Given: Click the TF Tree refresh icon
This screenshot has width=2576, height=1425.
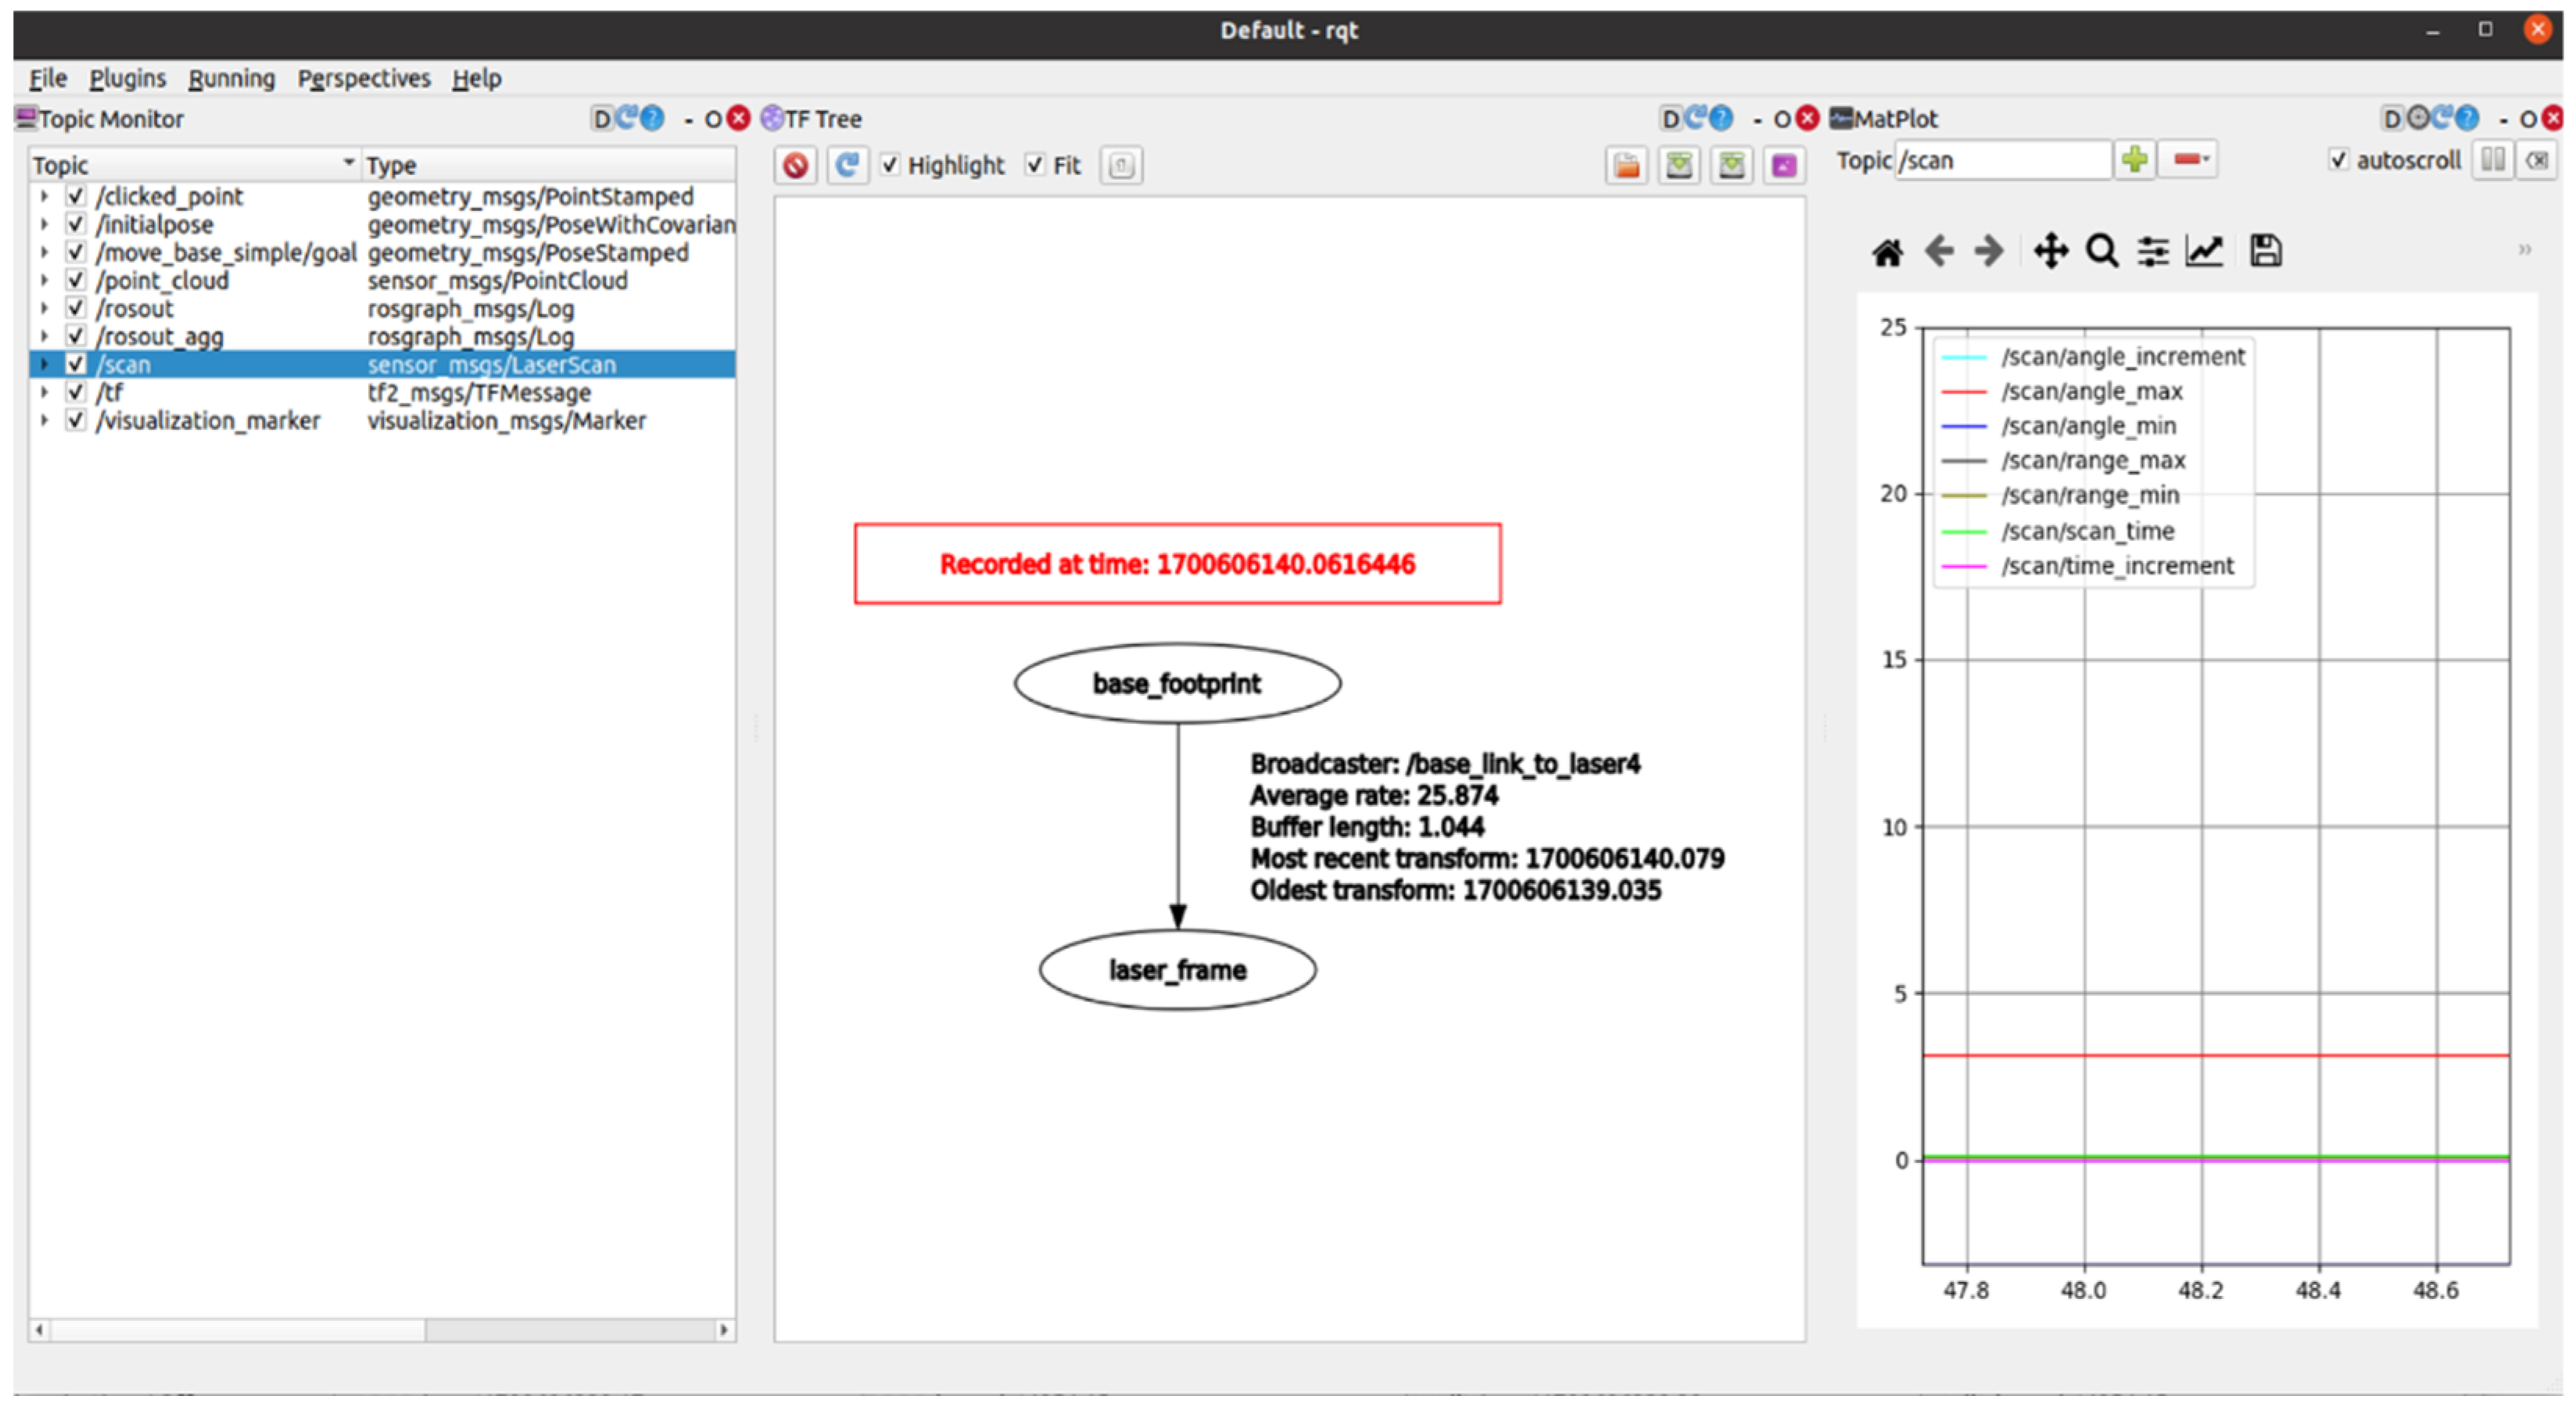Looking at the screenshot, I should [x=847, y=165].
